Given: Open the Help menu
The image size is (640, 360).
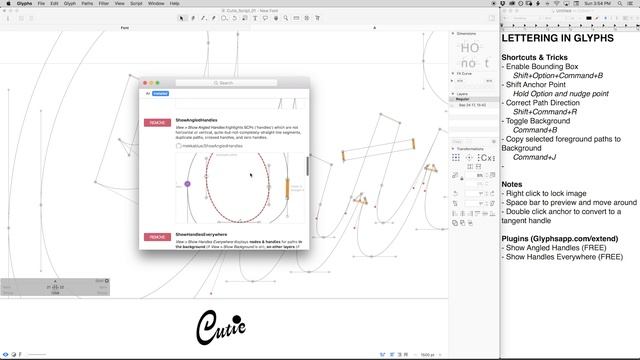Looking at the screenshot, I should pos(174,3).
